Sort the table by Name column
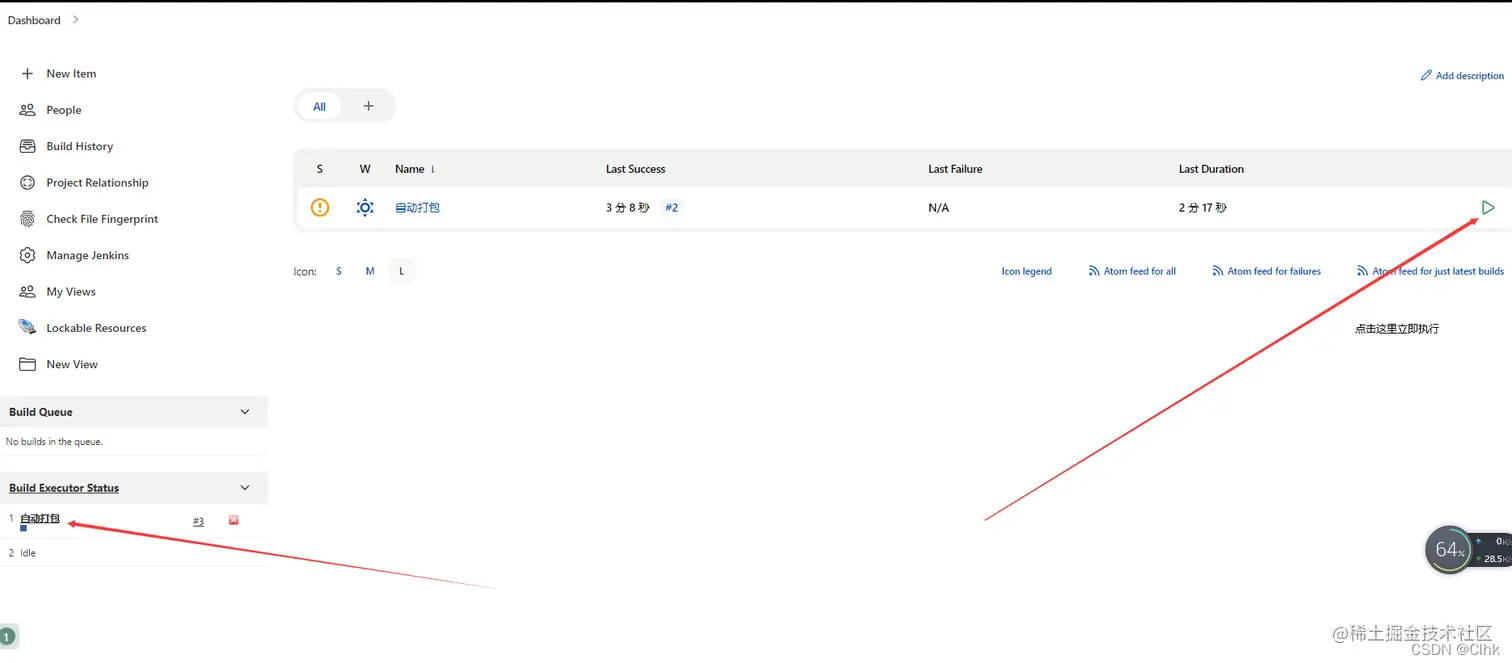The width and height of the screenshot is (1512, 663). point(415,169)
